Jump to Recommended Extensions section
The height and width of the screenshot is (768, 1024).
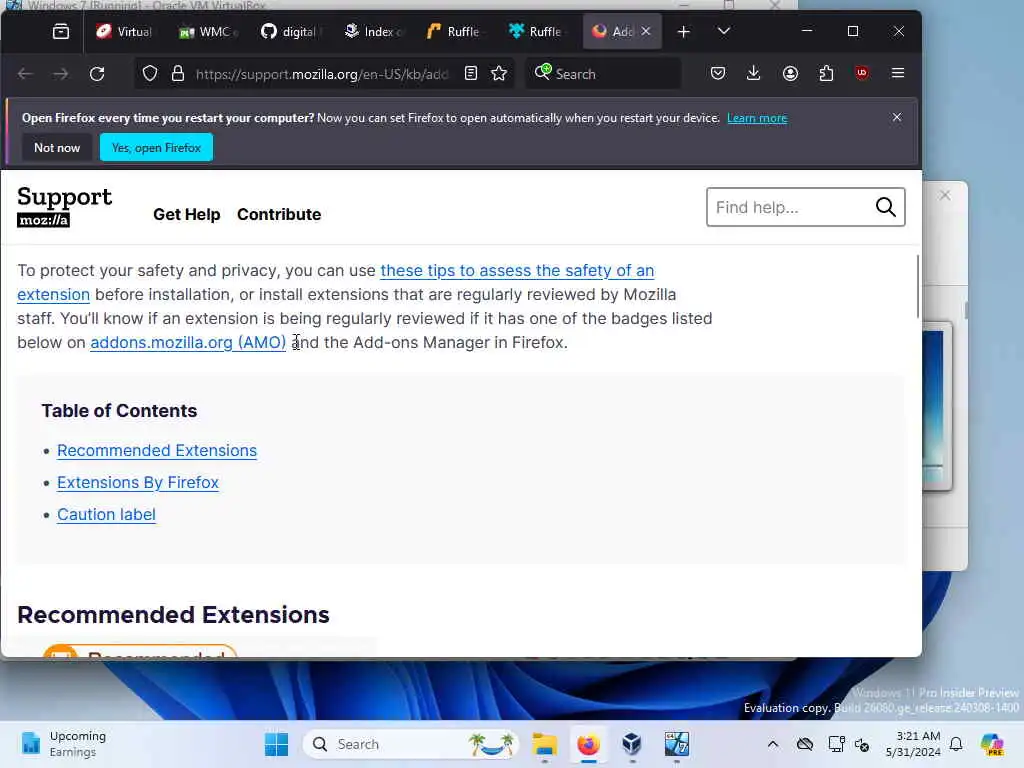point(157,451)
